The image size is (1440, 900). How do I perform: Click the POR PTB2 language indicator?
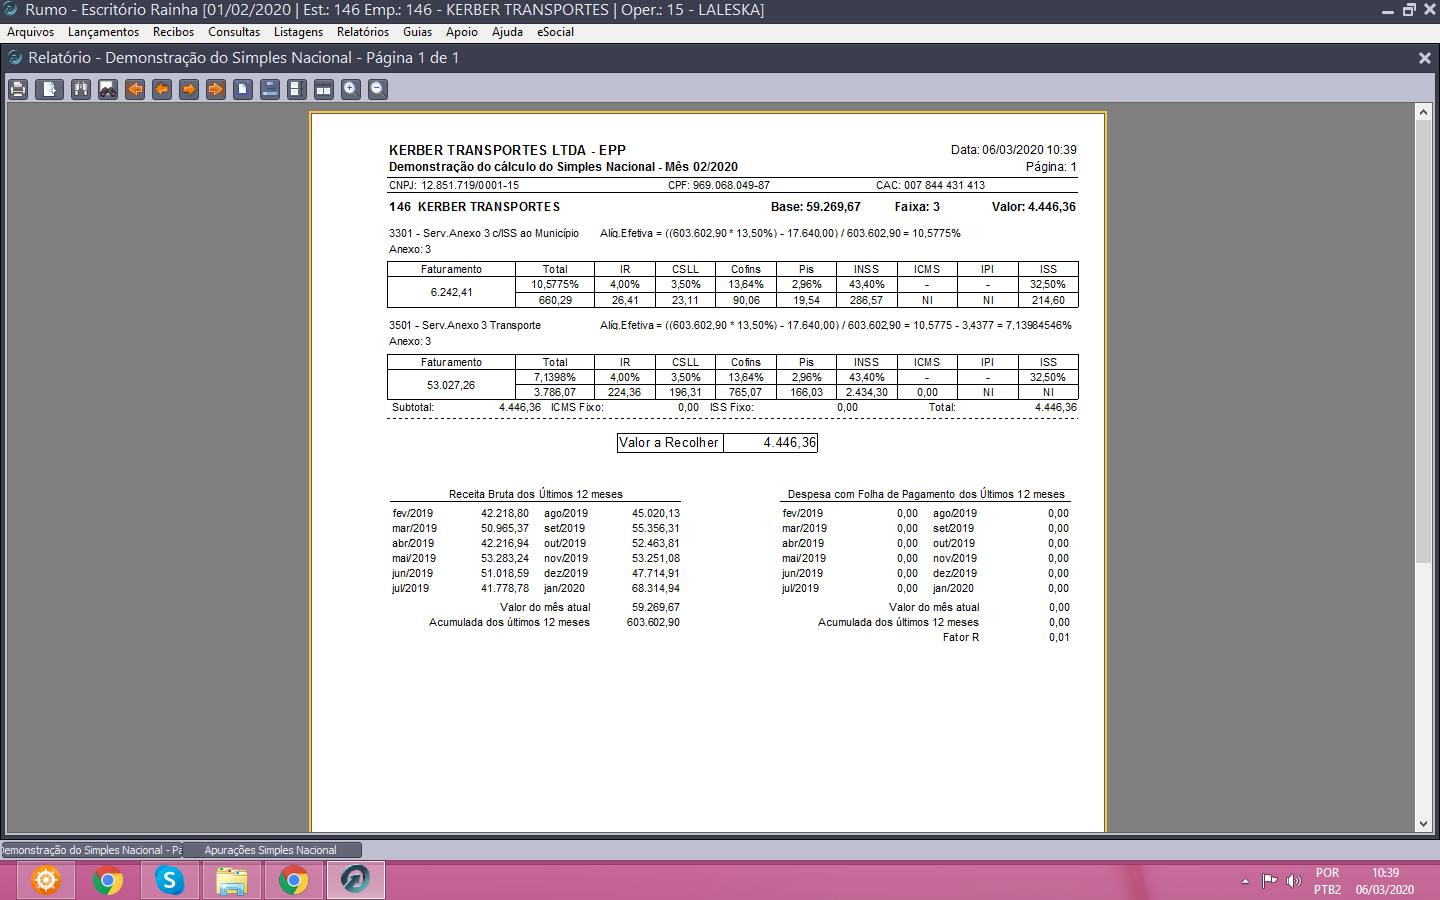[1327, 881]
